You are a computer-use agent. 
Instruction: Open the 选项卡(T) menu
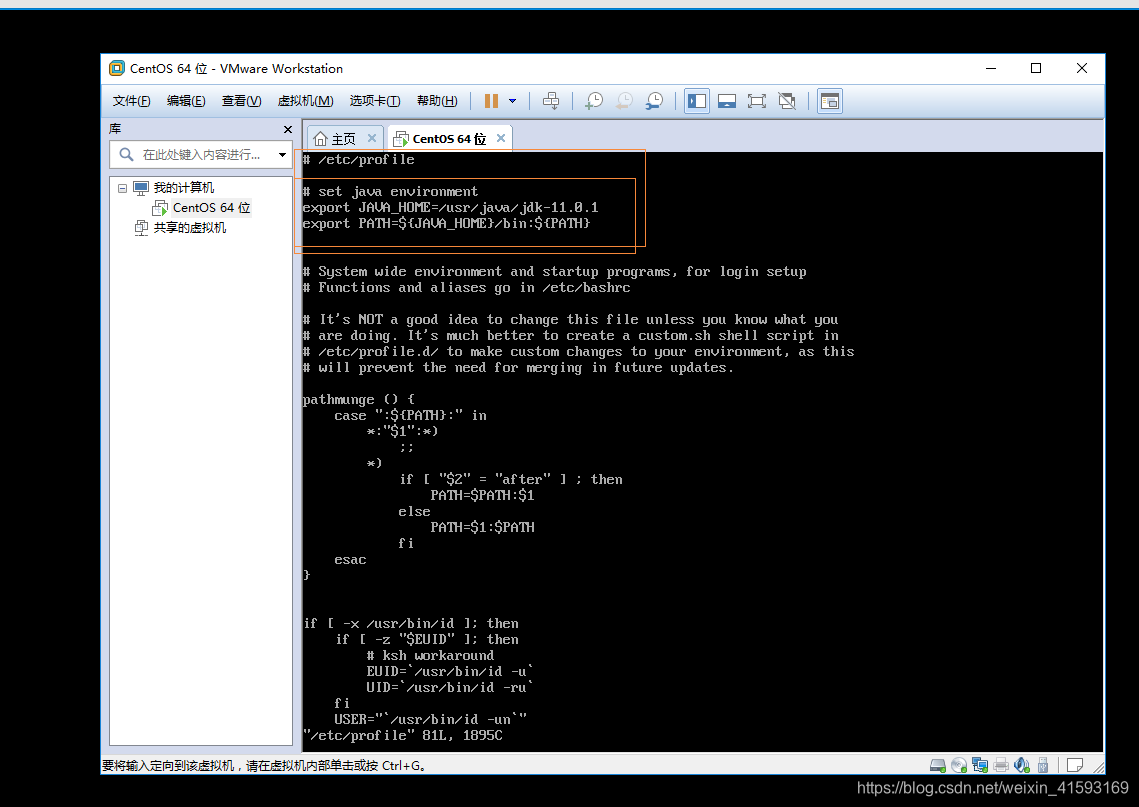(x=375, y=101)
